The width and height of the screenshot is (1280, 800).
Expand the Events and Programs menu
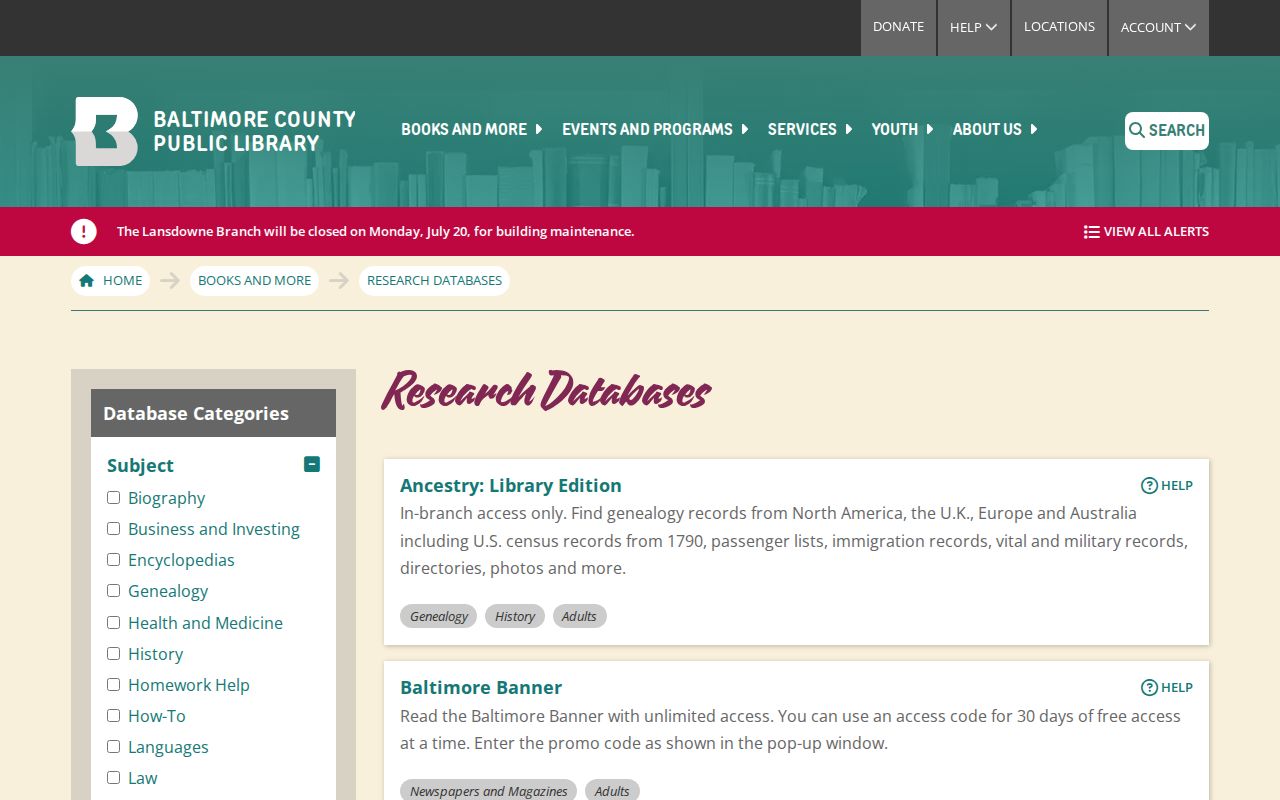point(655,129)
